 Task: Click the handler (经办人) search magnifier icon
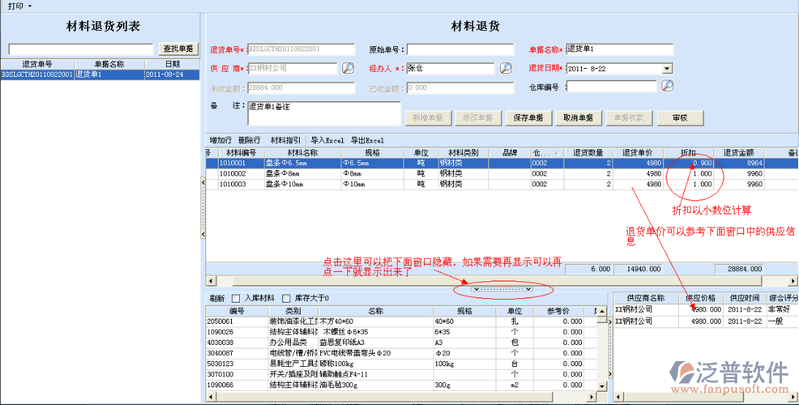[506, 68]
